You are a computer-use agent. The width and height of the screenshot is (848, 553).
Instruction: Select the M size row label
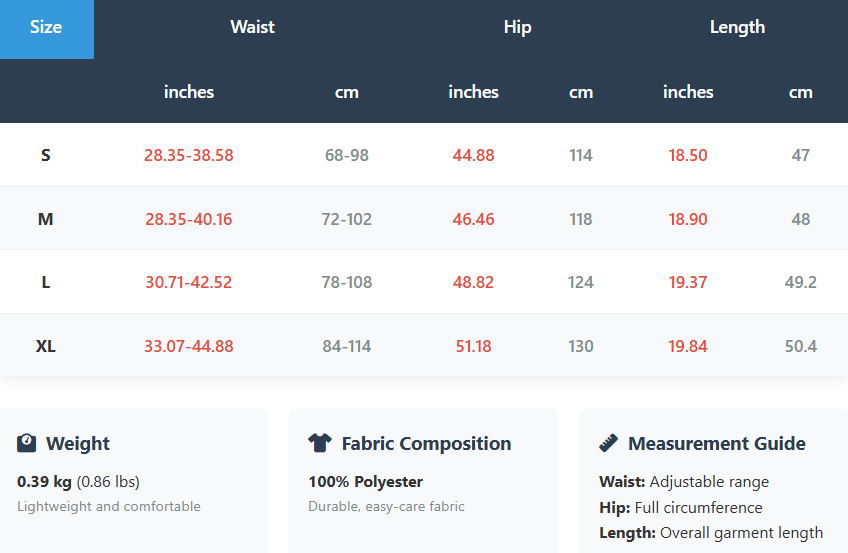tap(45, 219)
